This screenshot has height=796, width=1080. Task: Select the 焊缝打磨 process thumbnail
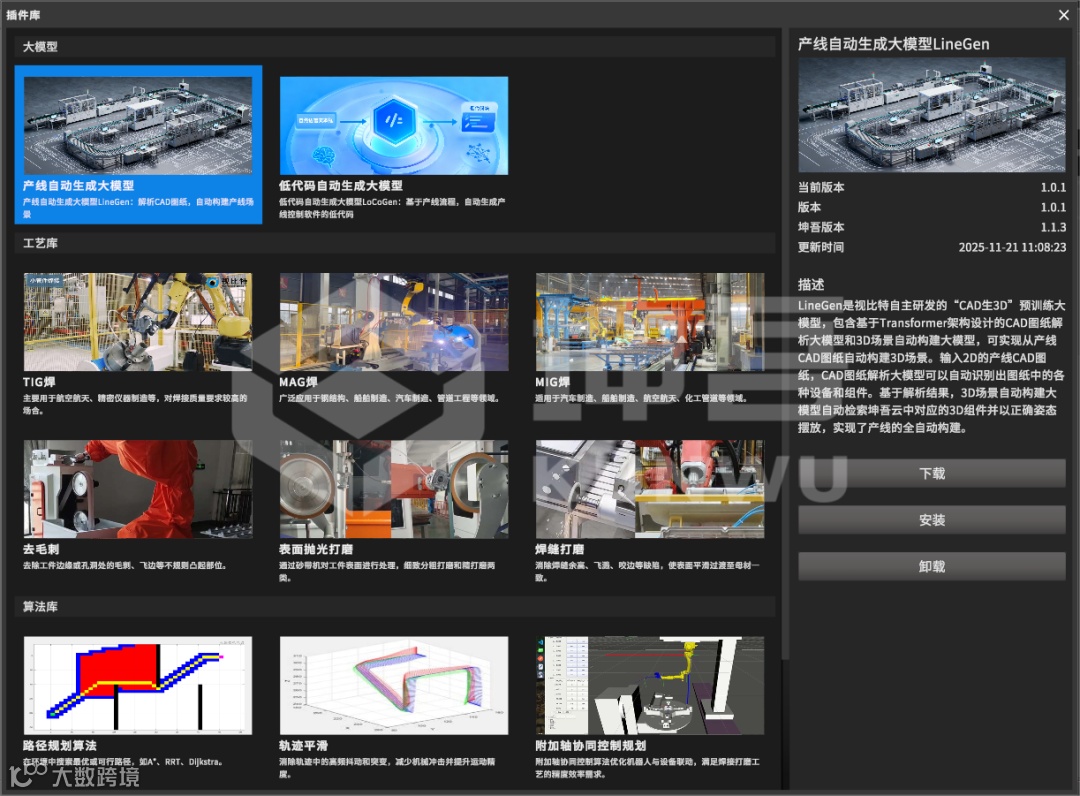pos(650,489)
